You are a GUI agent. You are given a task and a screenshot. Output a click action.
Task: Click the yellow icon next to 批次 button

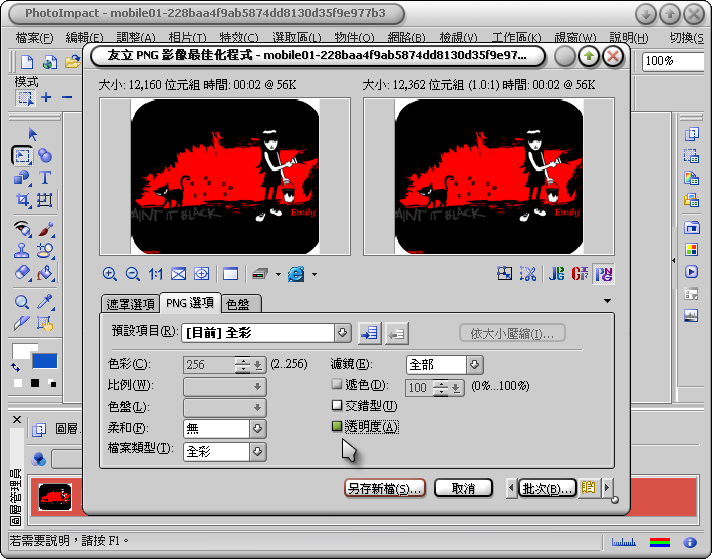pyautogui.click(x=588, y=488)
